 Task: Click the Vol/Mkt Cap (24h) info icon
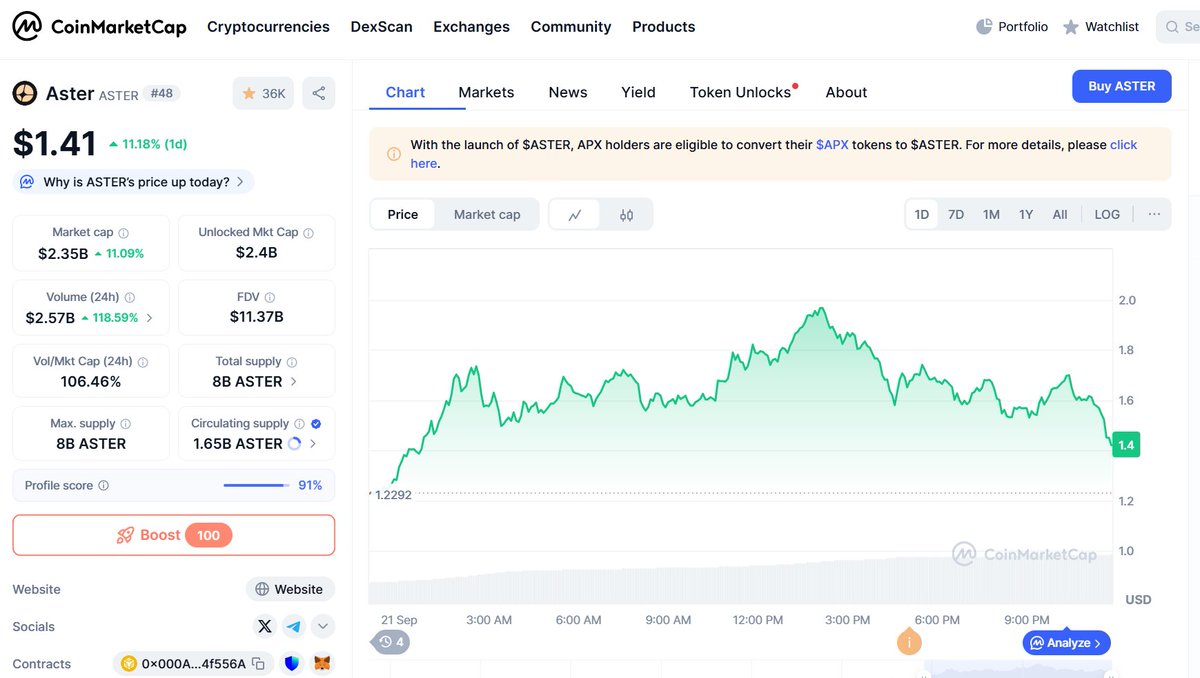click(x=143, y=362)
